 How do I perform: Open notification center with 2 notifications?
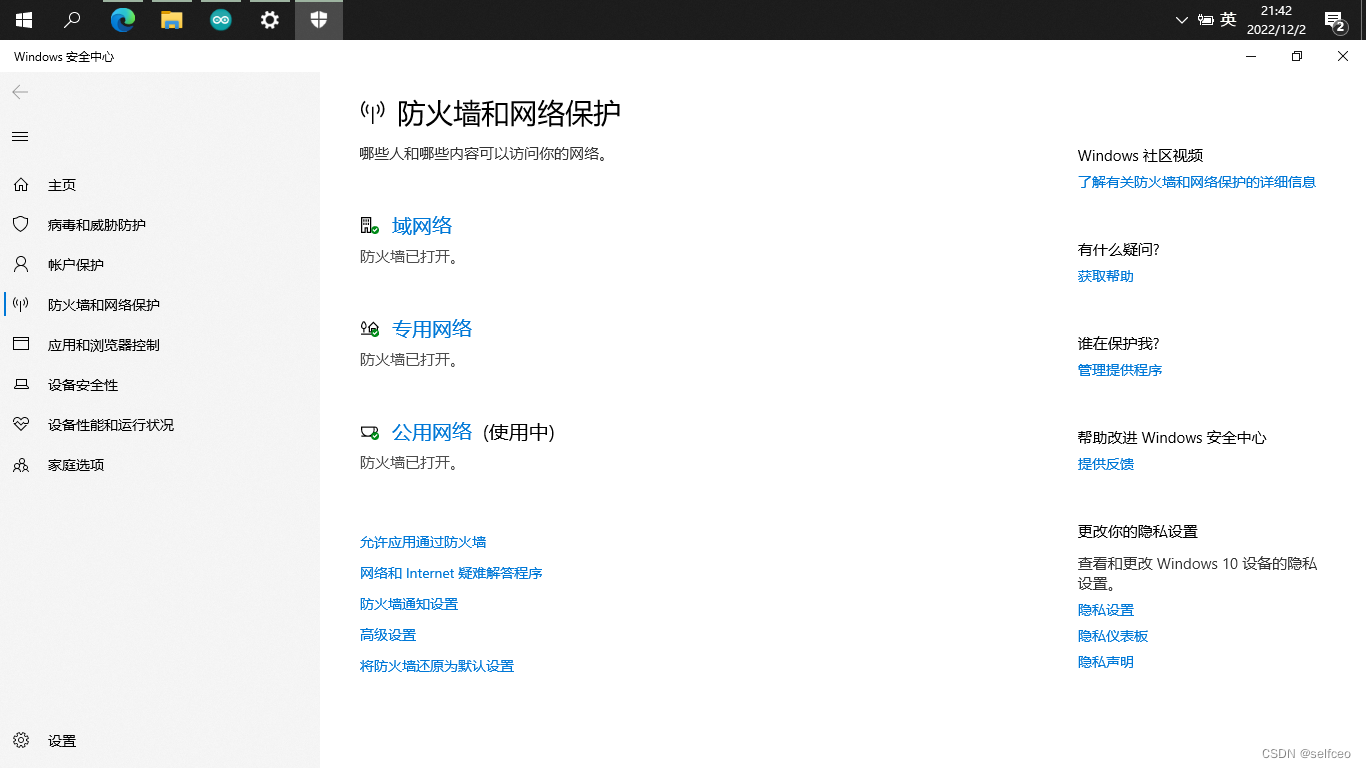[x=1334, y=20]
